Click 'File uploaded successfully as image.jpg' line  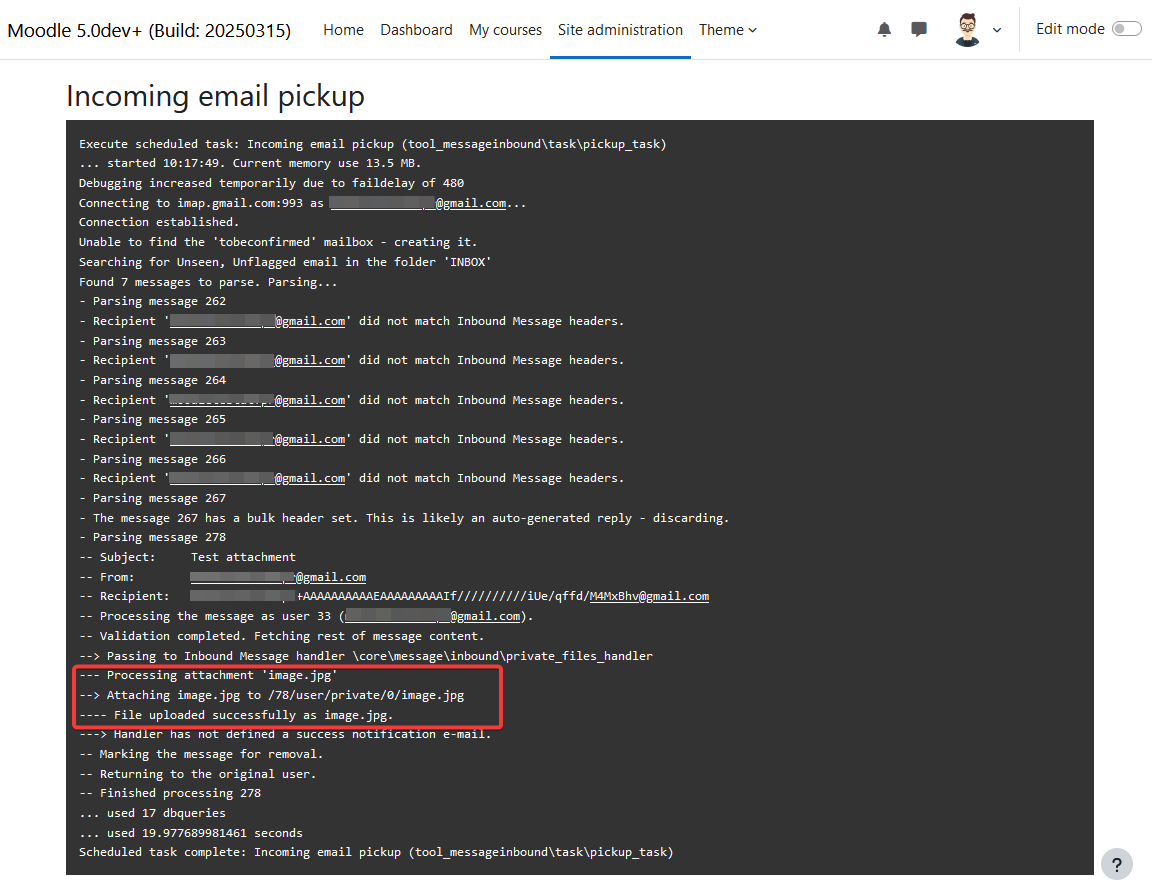click(236, 714)
